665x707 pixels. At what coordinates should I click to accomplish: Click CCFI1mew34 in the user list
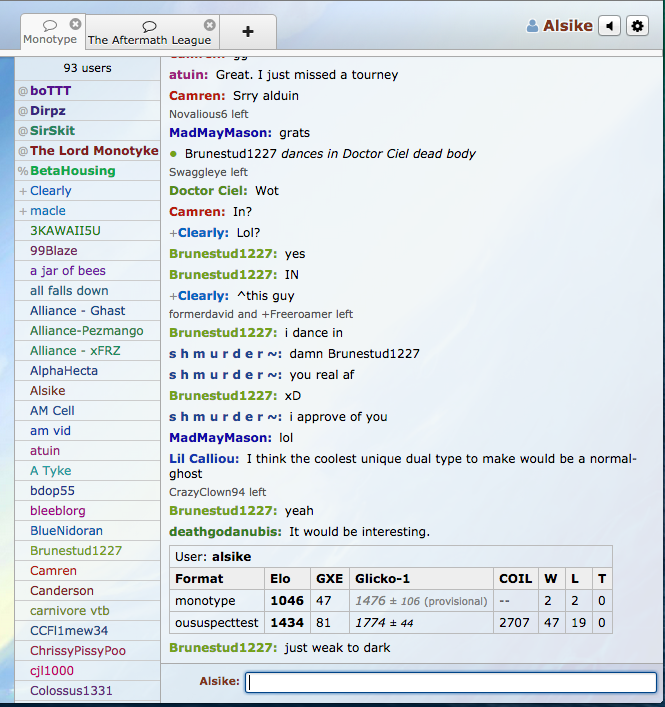(88, 630)
